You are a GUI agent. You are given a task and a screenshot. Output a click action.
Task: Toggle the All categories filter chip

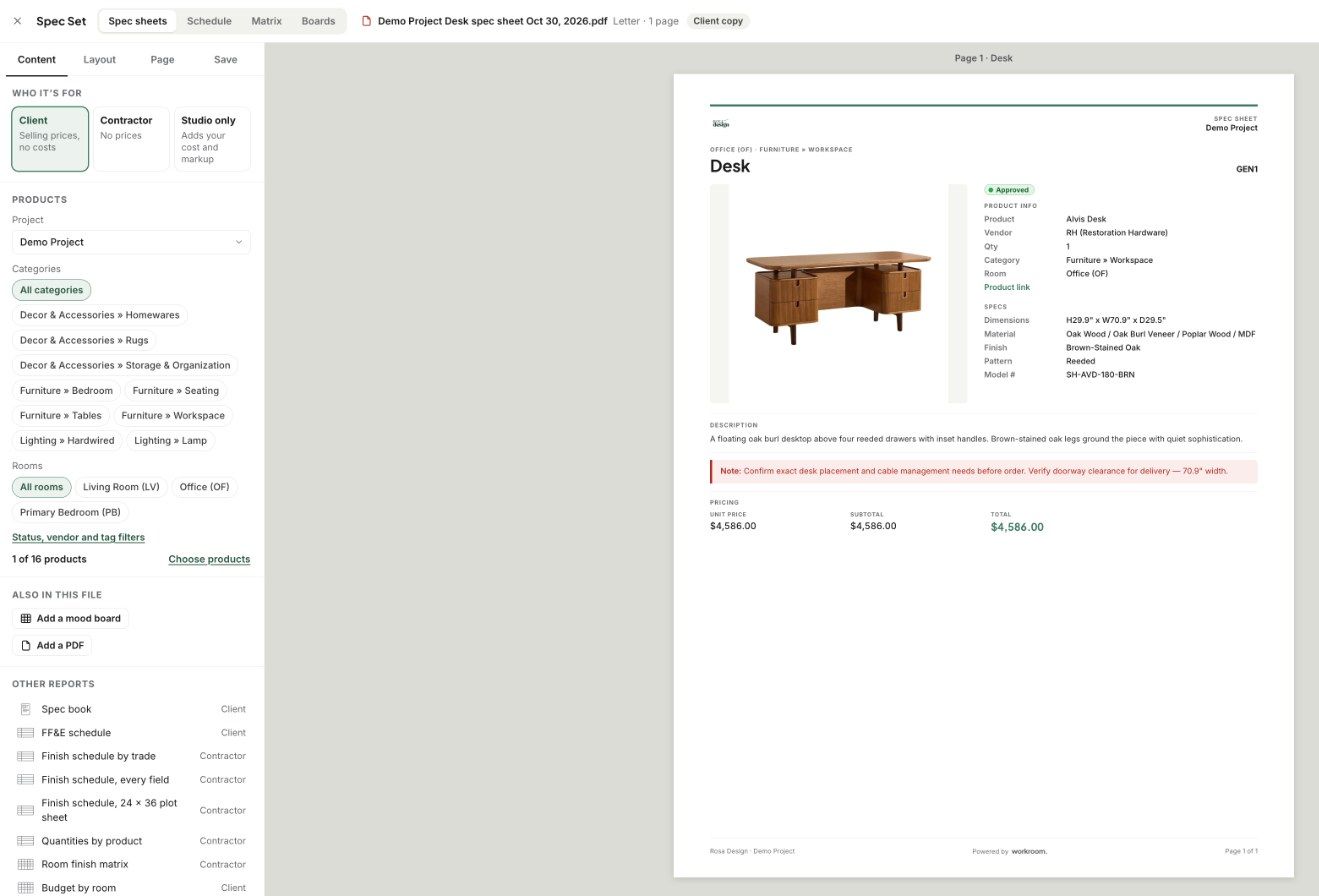pos(51,290)
